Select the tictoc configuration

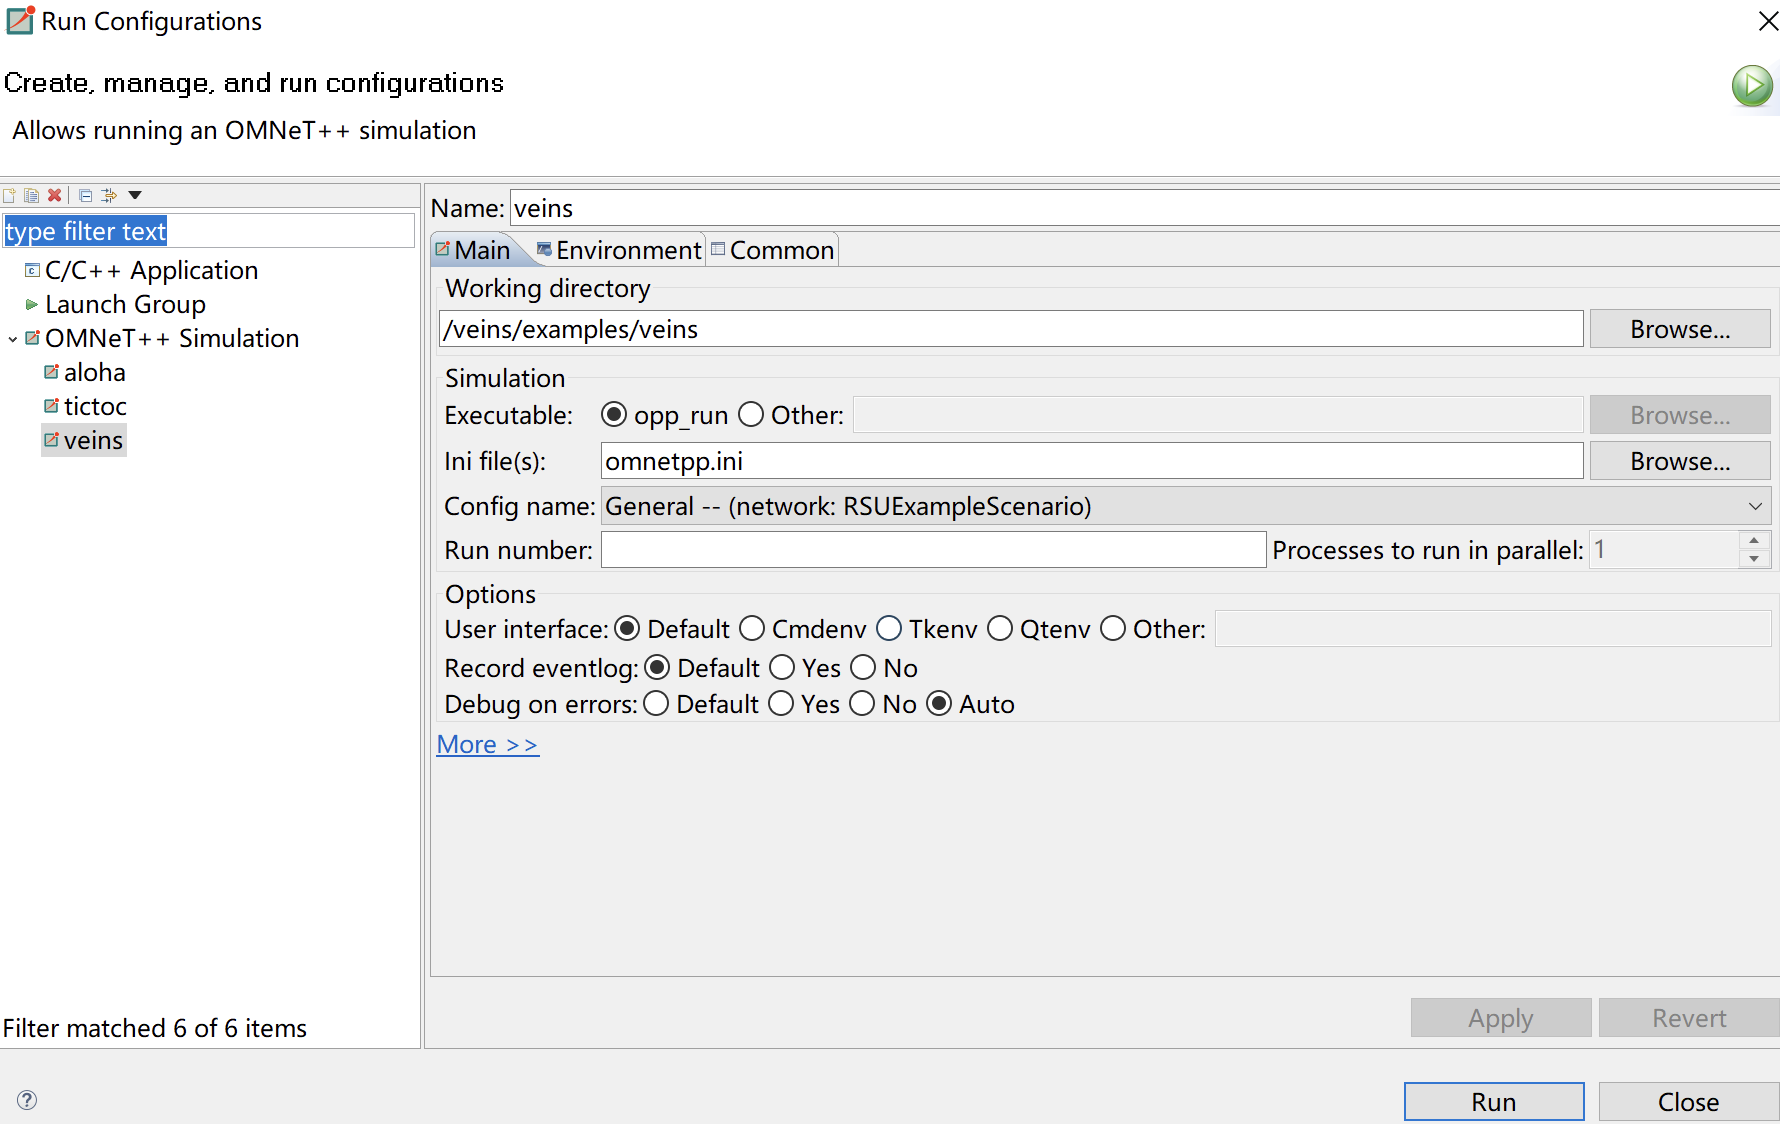(x=94, y=406)
